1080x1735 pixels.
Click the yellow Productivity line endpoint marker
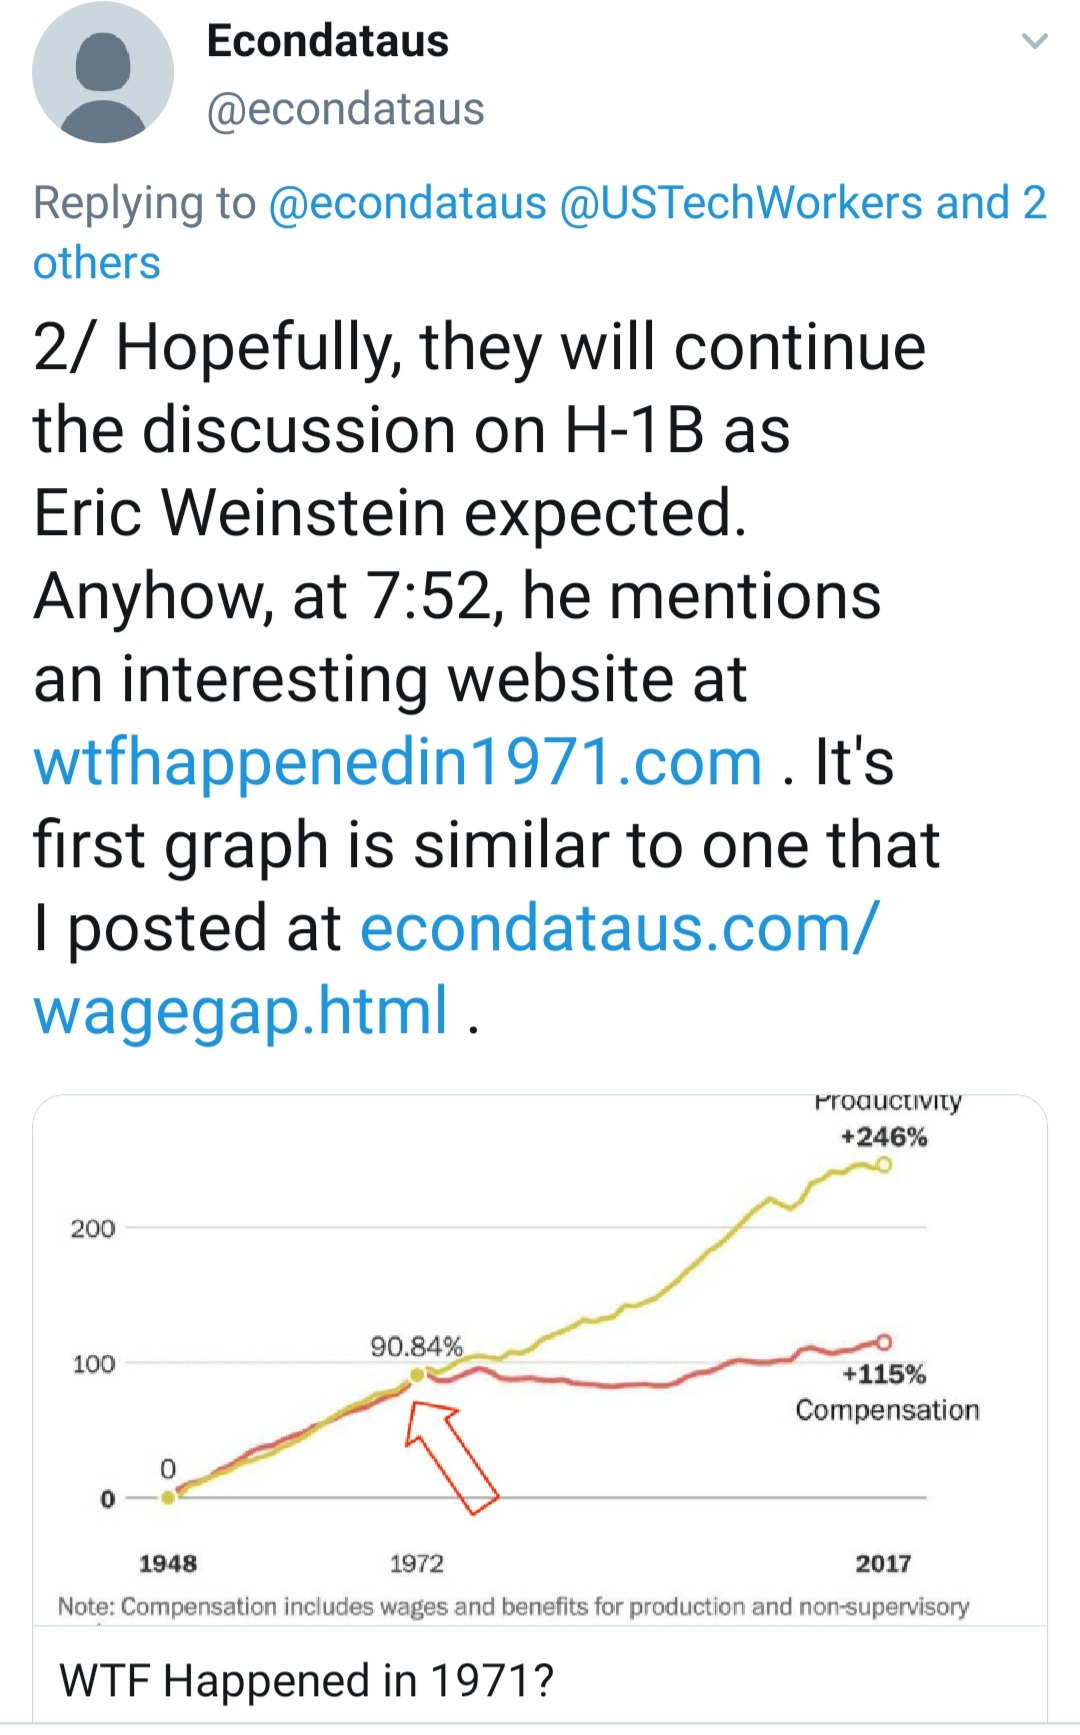(x=883, y=1165)
